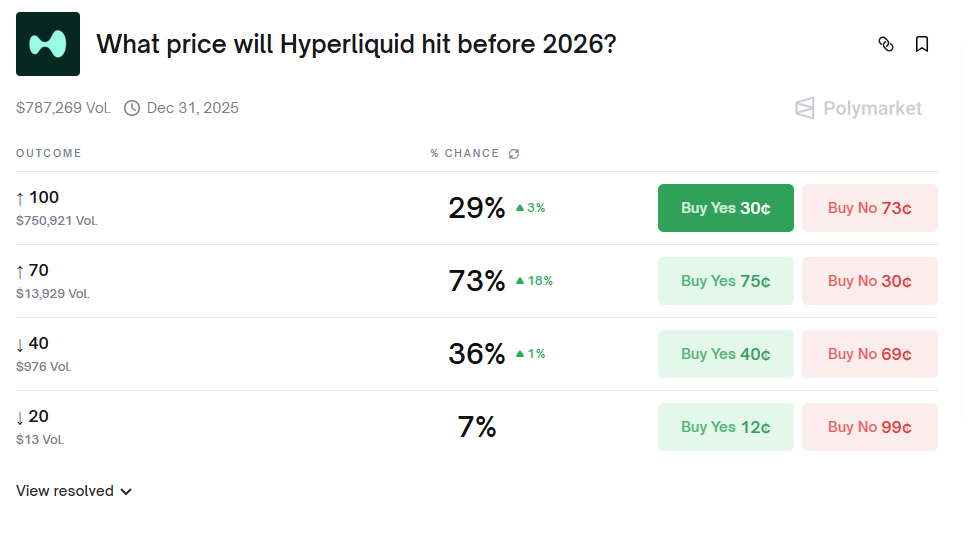Buy No at 69¢ for ↓ 40

click(869, 354)
